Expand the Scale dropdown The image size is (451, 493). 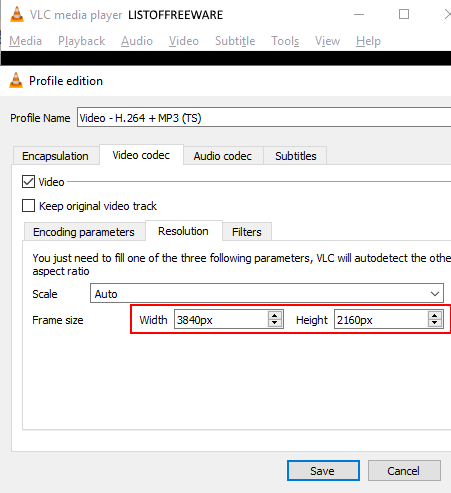click(267, 294)
